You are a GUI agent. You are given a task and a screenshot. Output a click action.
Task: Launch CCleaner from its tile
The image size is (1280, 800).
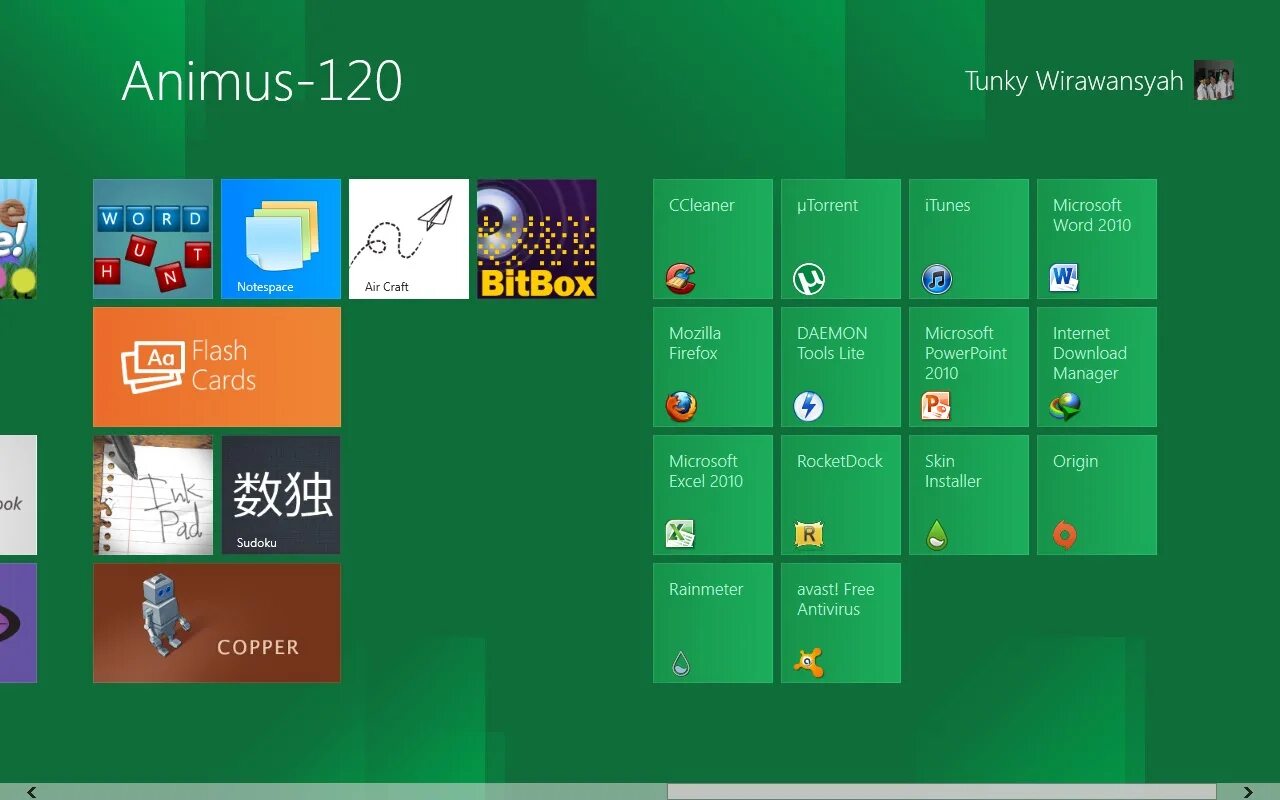tap(713, 239)
